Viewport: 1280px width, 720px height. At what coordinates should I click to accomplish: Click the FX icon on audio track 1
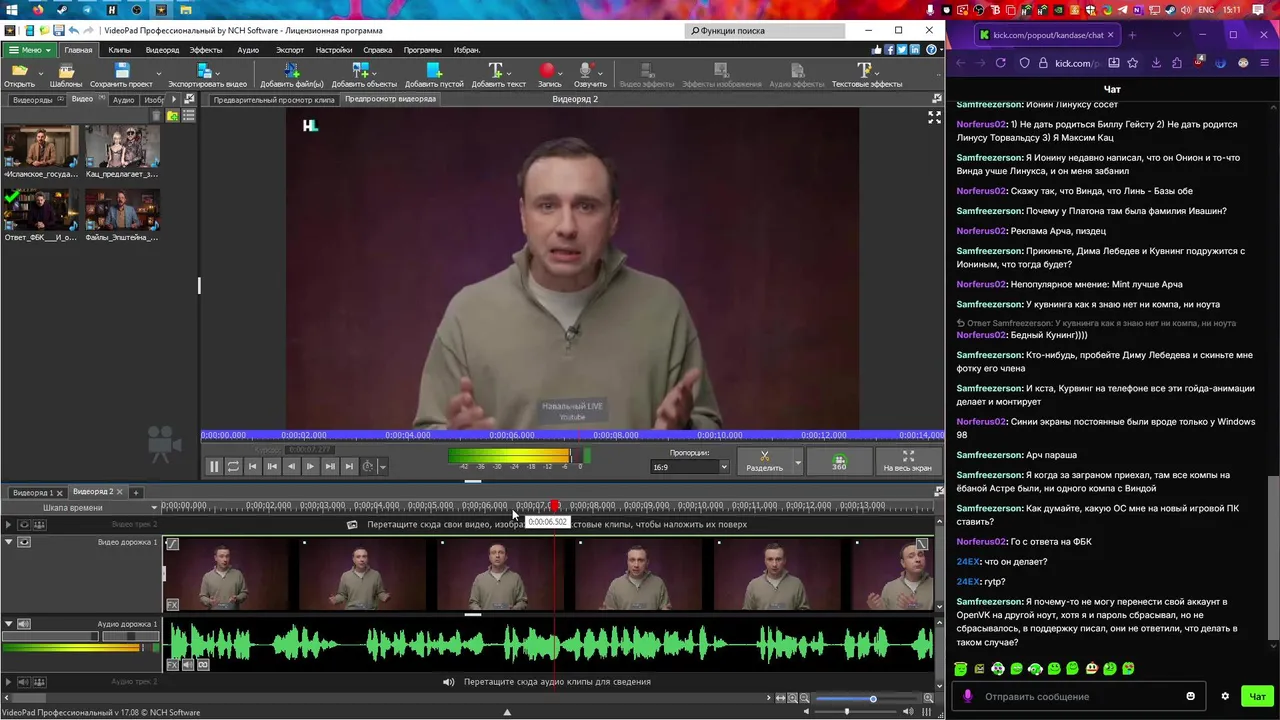[x=173, y=664]
